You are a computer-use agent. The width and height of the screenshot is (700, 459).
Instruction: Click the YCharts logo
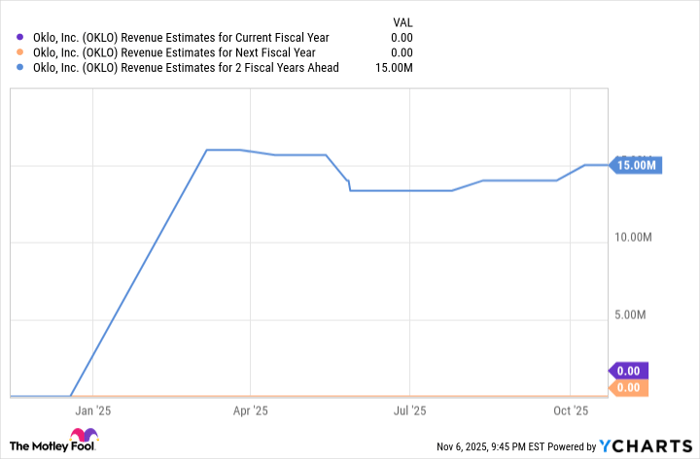[646, 446]
